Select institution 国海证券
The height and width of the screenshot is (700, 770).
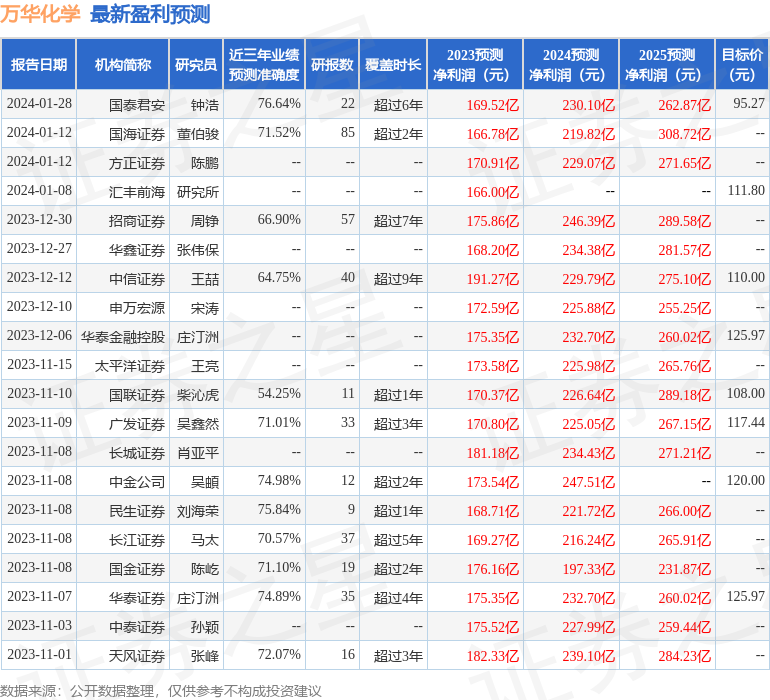coord(137,134)
